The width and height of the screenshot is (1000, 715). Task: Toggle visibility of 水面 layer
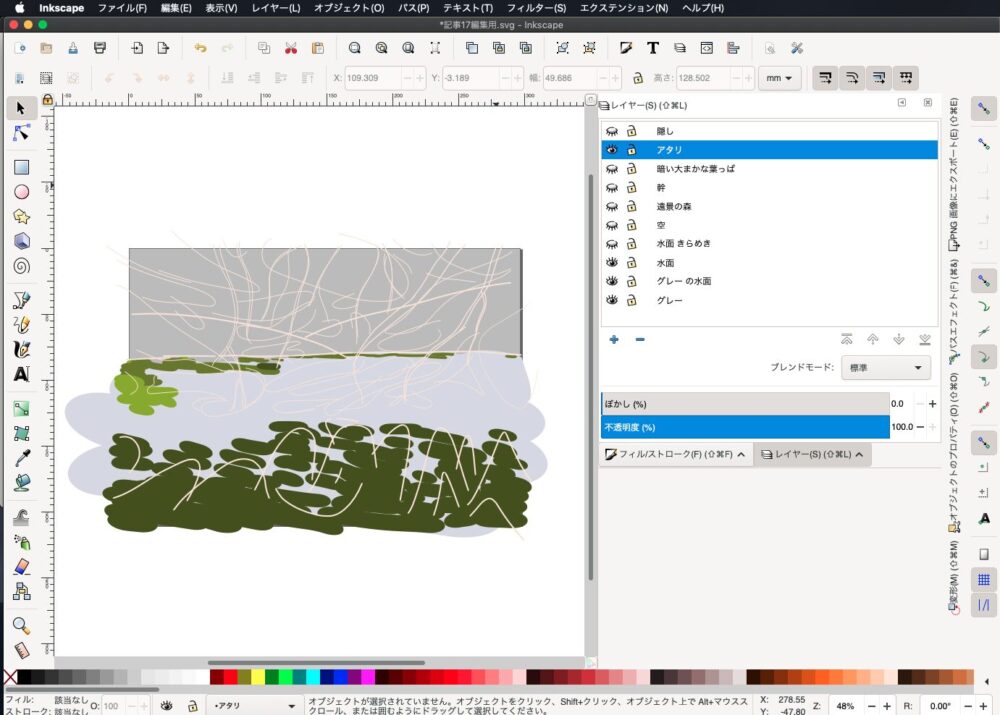click(612, 262)
